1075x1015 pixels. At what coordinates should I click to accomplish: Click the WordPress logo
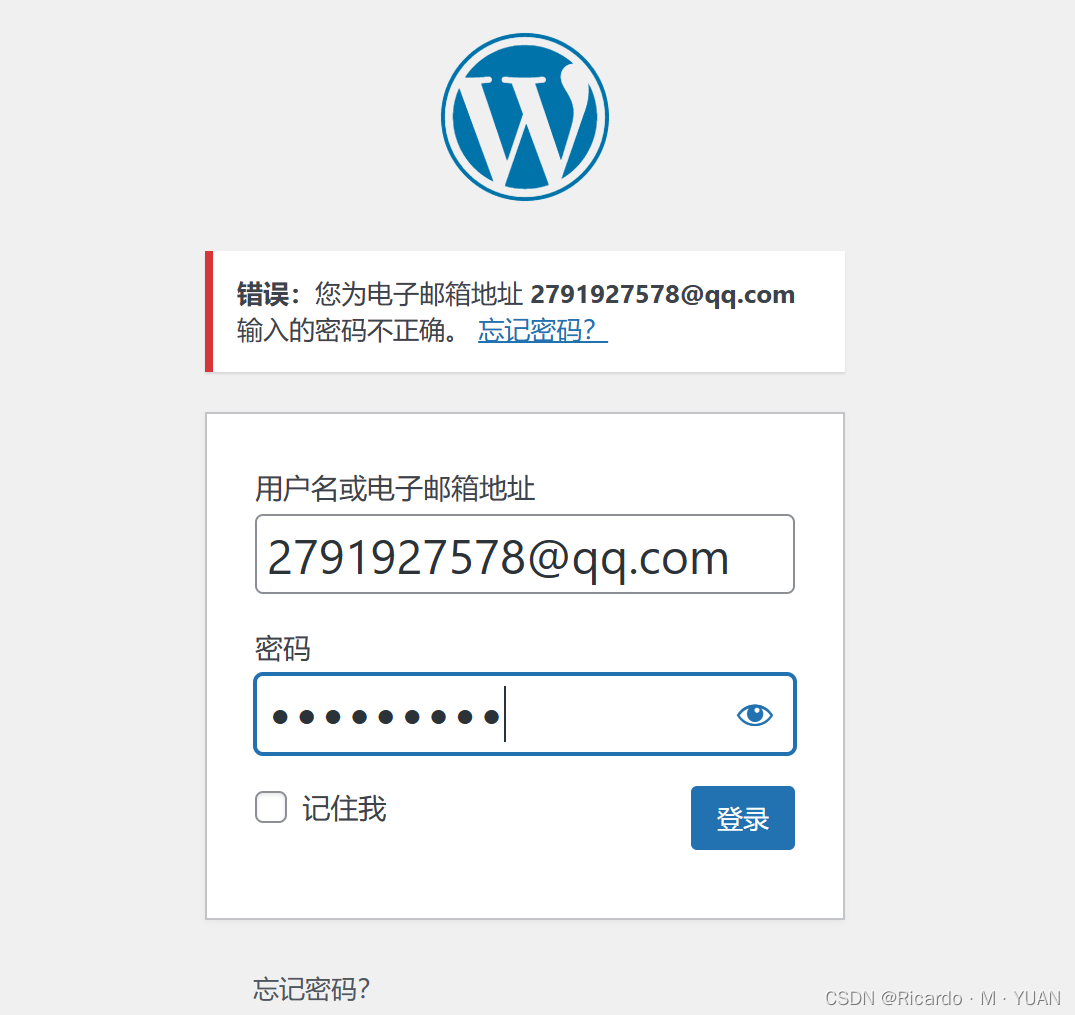[x=524, y=117]
